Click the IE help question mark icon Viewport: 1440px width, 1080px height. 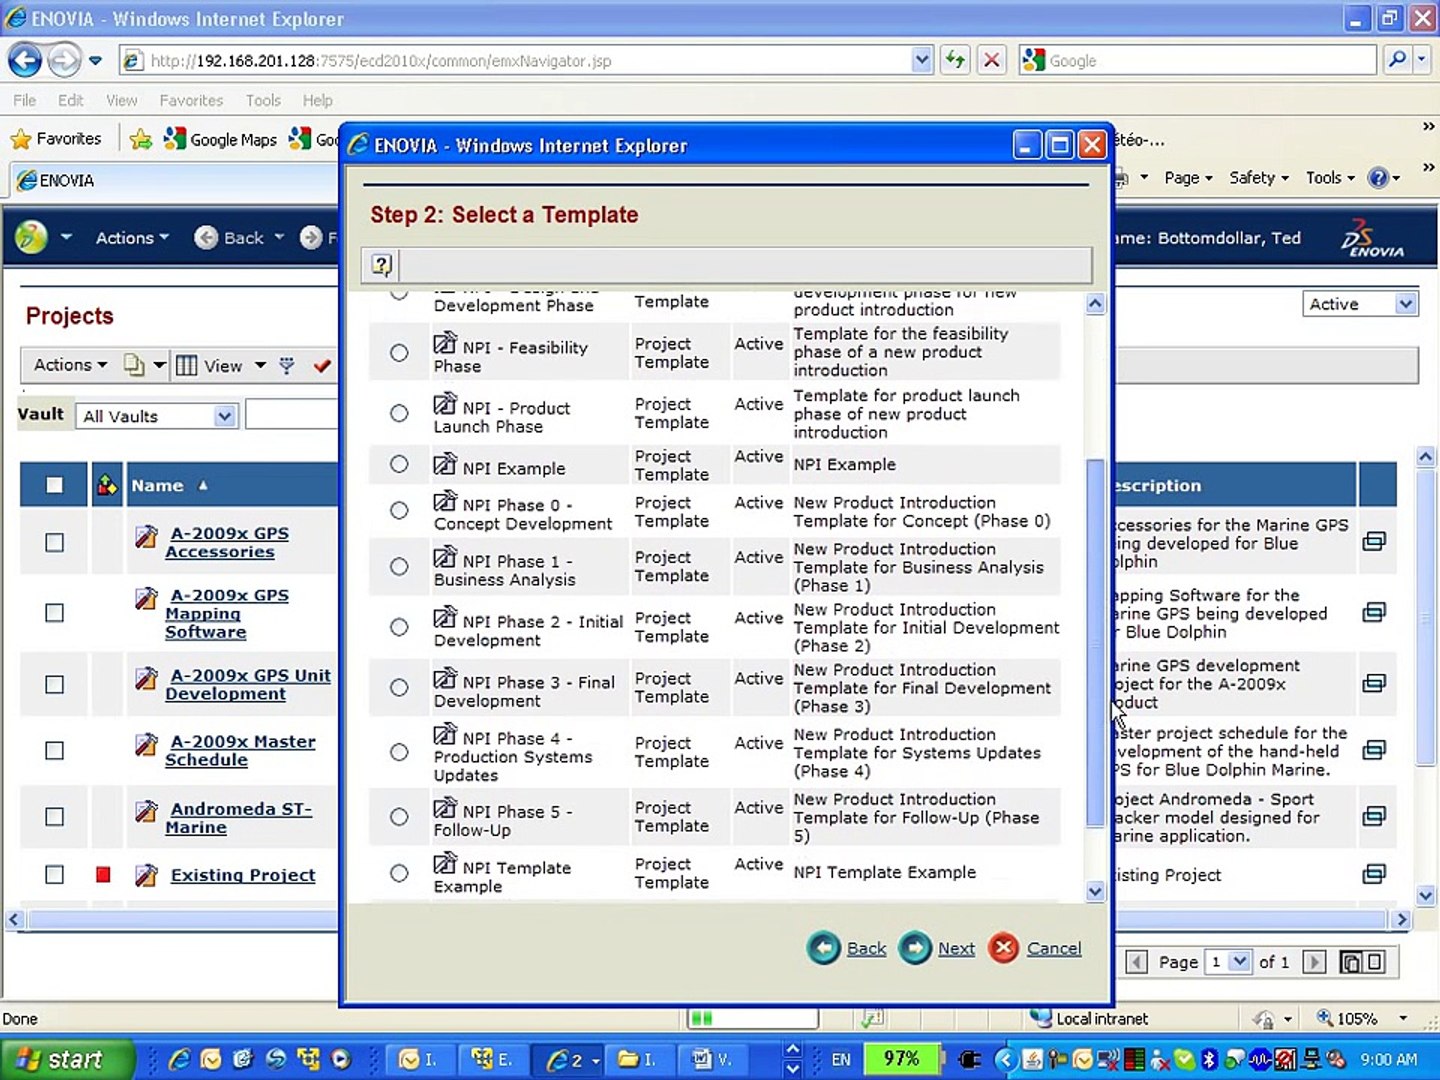[x=1378, y=178]
